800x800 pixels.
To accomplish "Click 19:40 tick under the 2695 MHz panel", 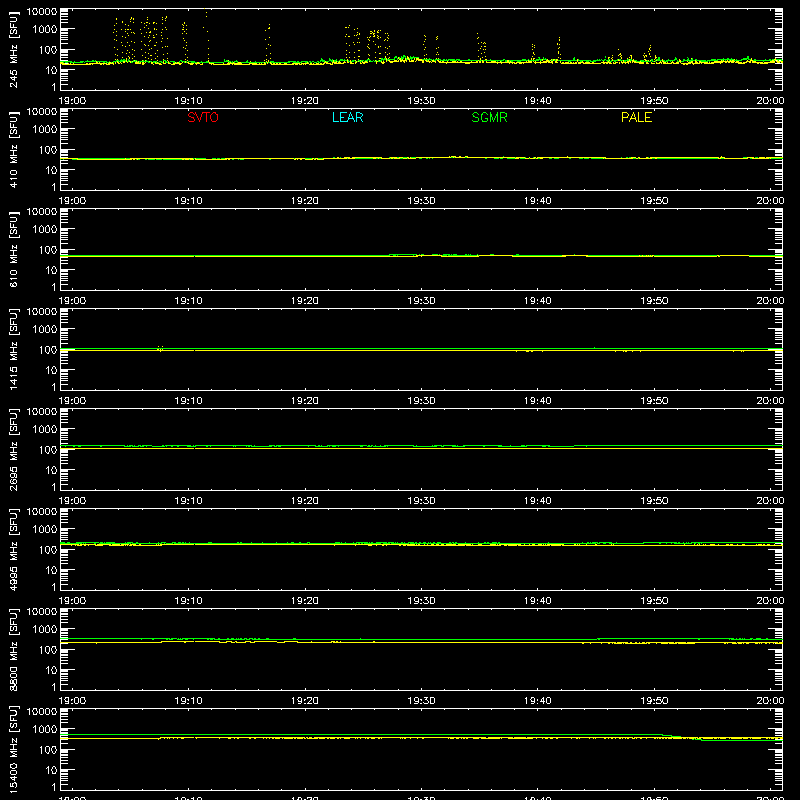I will tap(538, 501).
